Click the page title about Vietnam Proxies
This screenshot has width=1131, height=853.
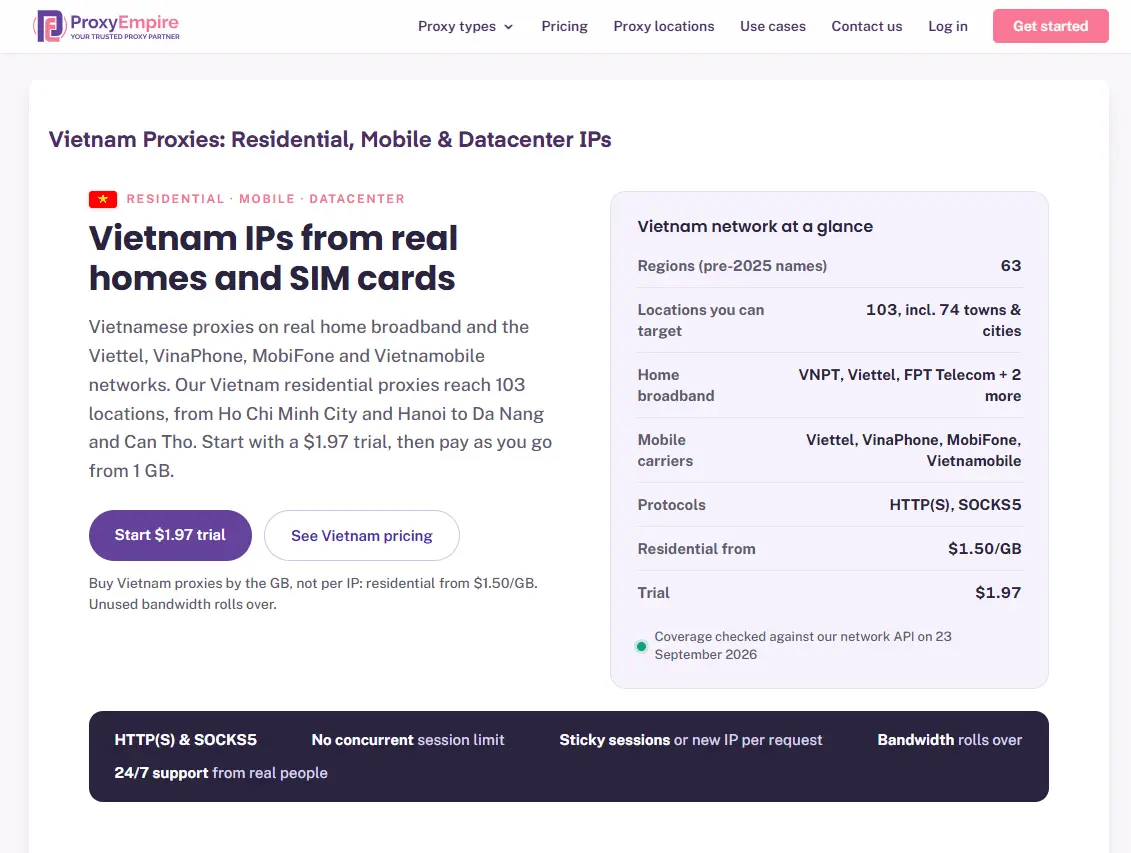coord(330,139)
